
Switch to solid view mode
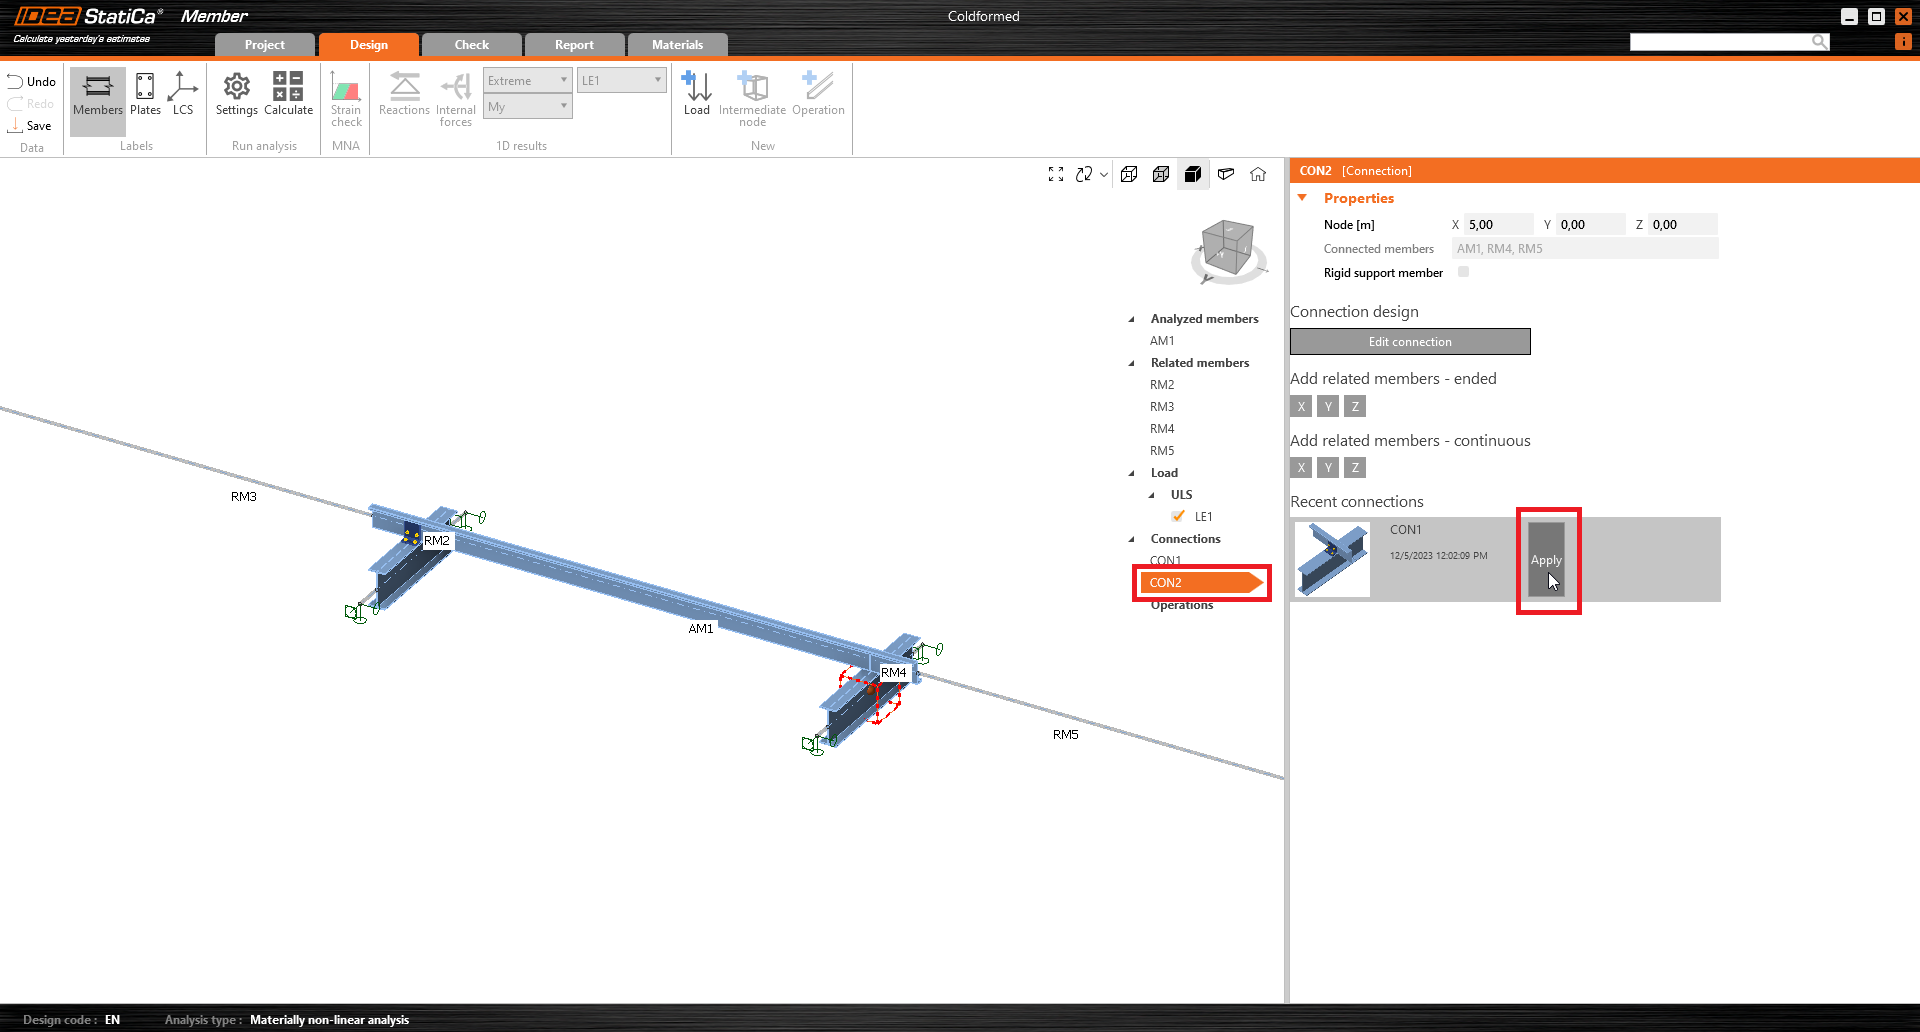[x=1193, y=175]
